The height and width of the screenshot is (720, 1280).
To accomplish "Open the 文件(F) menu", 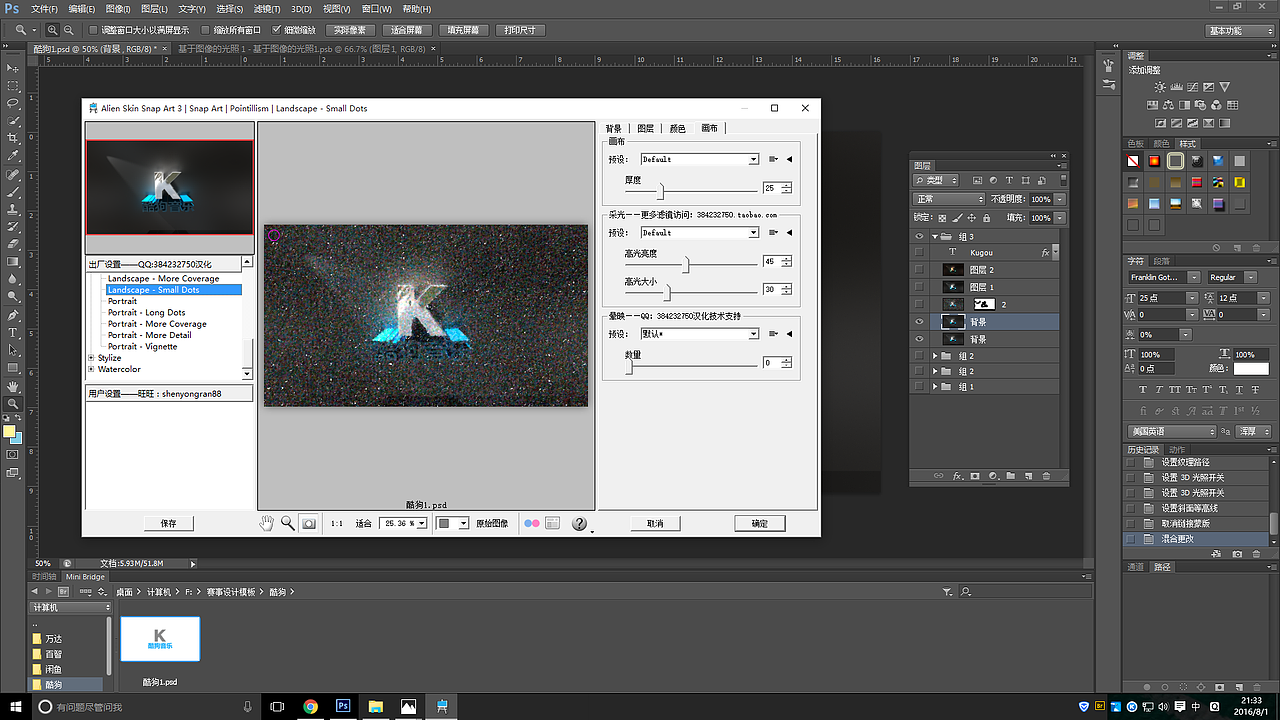I will (44, 9).
